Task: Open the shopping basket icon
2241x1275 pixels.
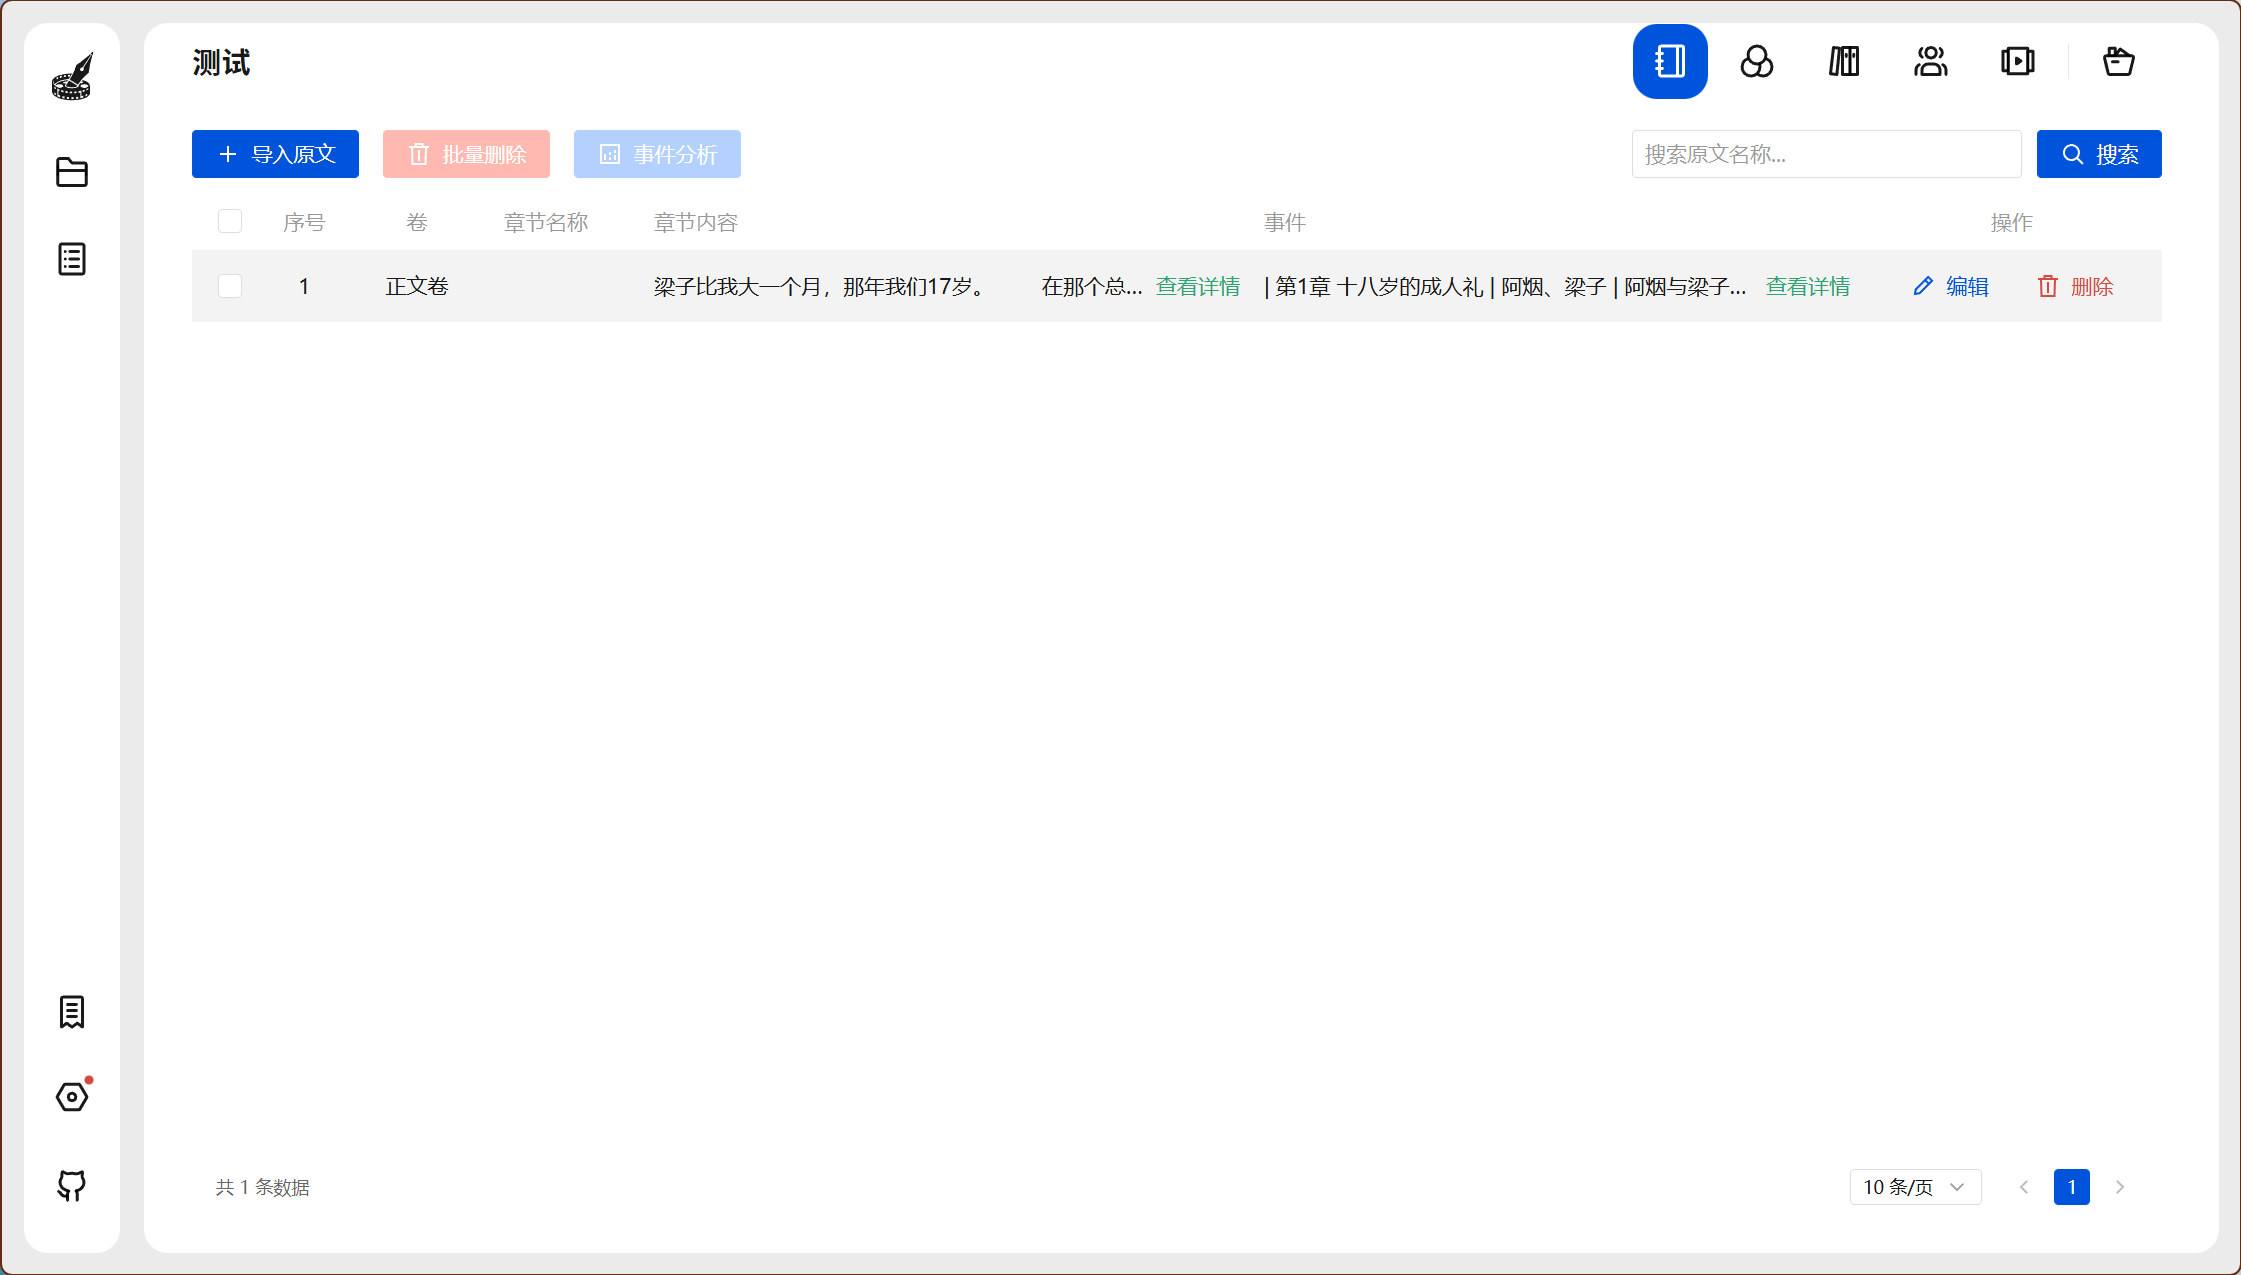Action: 2118,61
